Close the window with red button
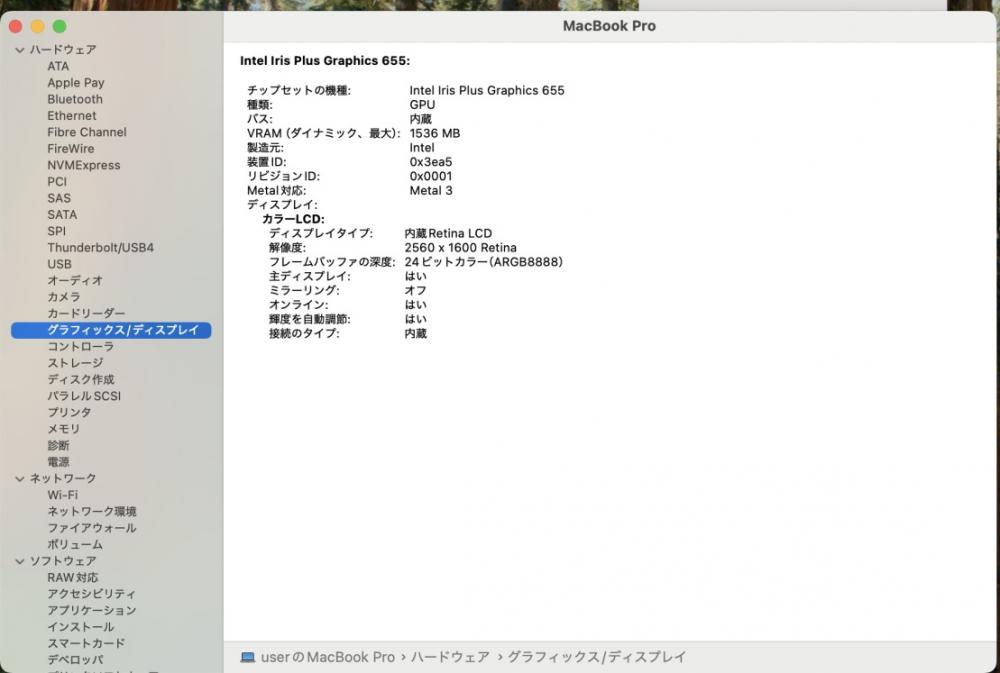 (16, 26)
